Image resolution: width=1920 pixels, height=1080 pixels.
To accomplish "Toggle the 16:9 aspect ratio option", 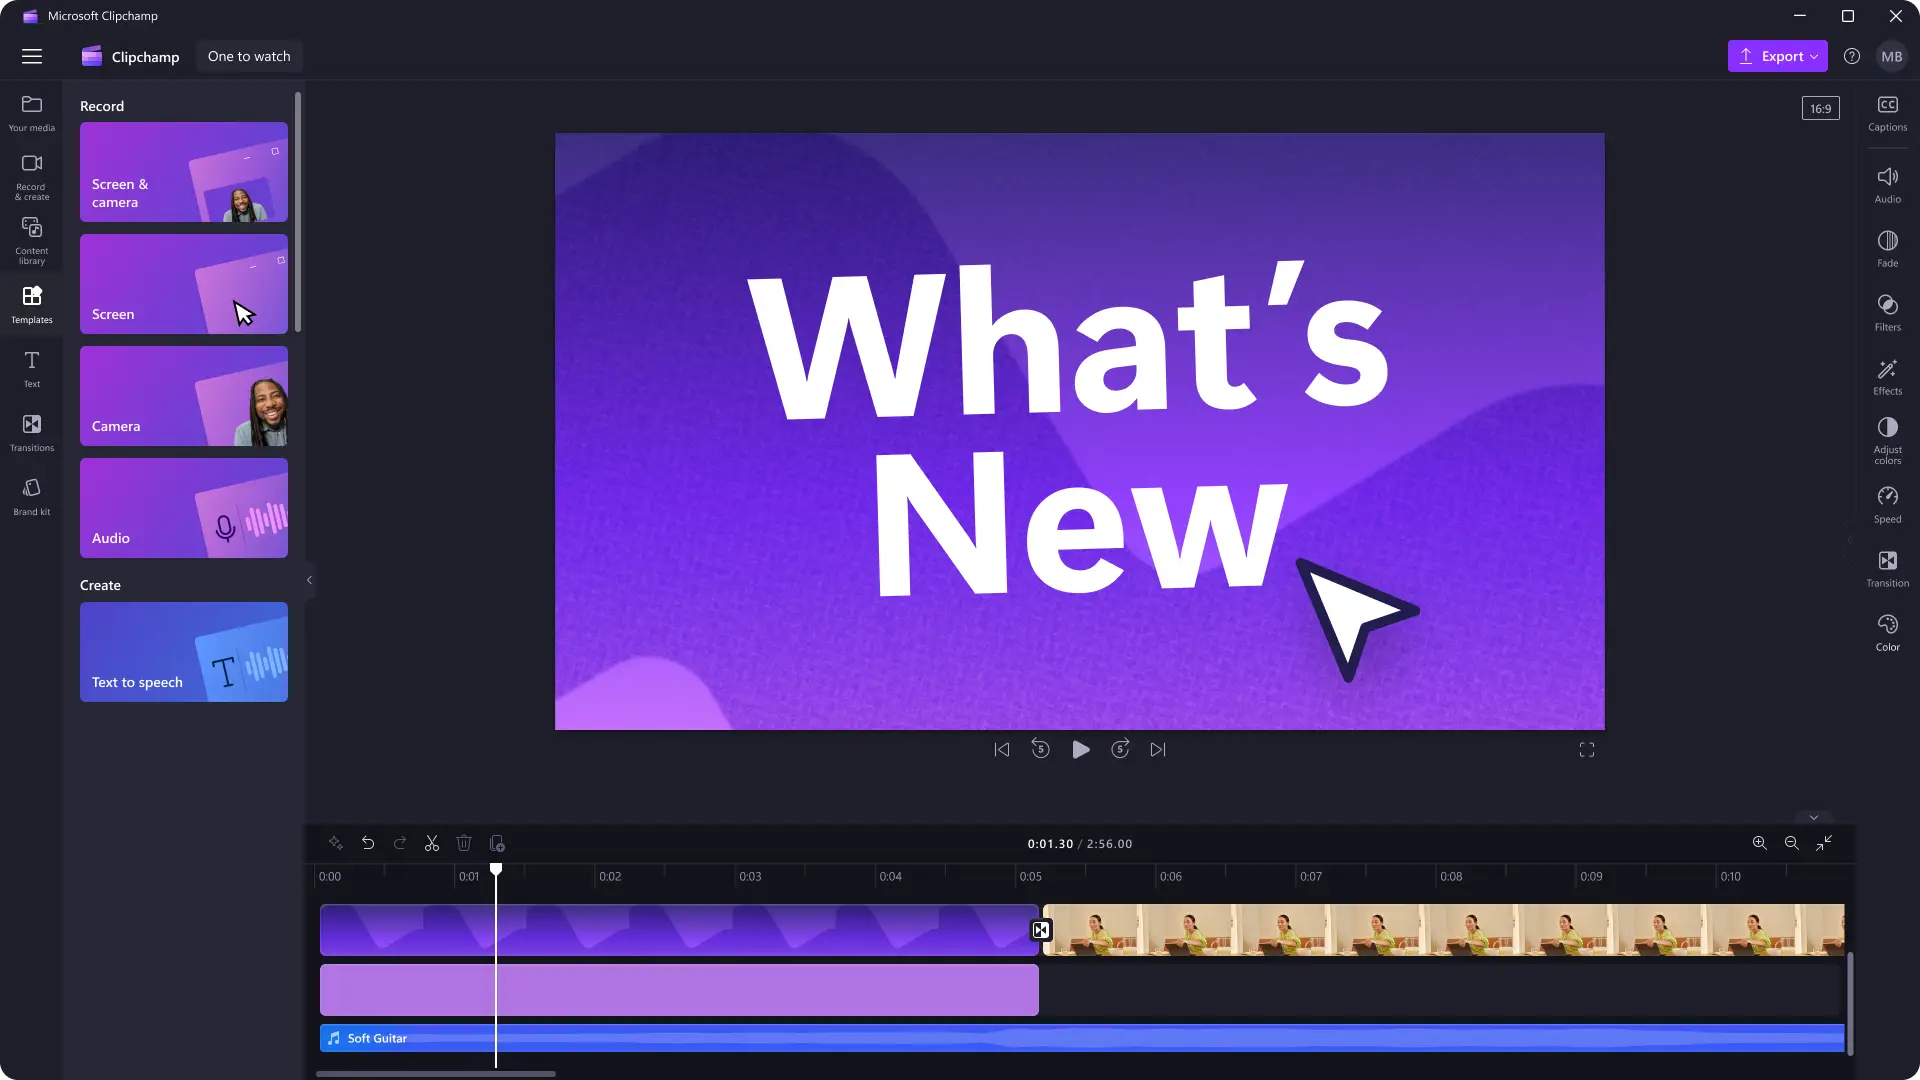I will coord(1819,107).
